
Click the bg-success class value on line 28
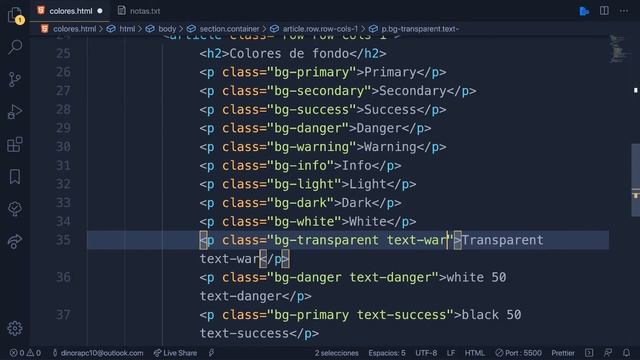pyautogui.click(x=312, y=110)
